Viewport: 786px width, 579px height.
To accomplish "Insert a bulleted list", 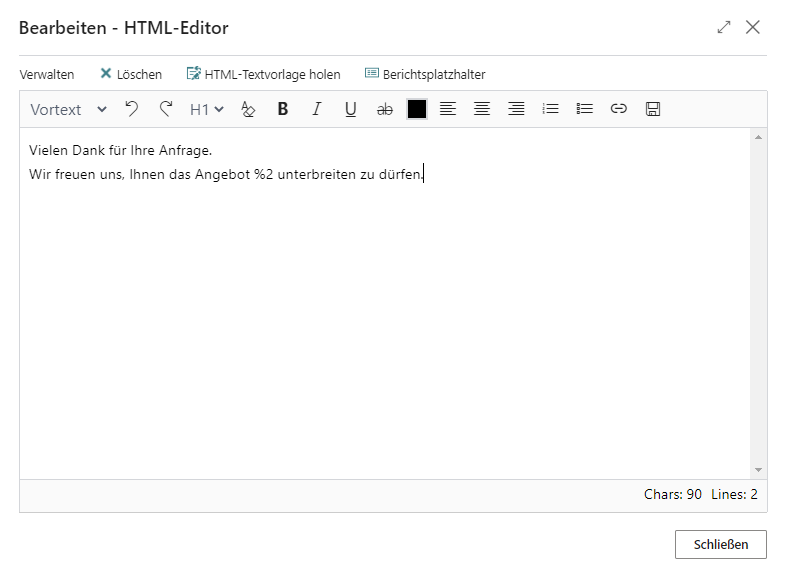I will tap(584, 109).
